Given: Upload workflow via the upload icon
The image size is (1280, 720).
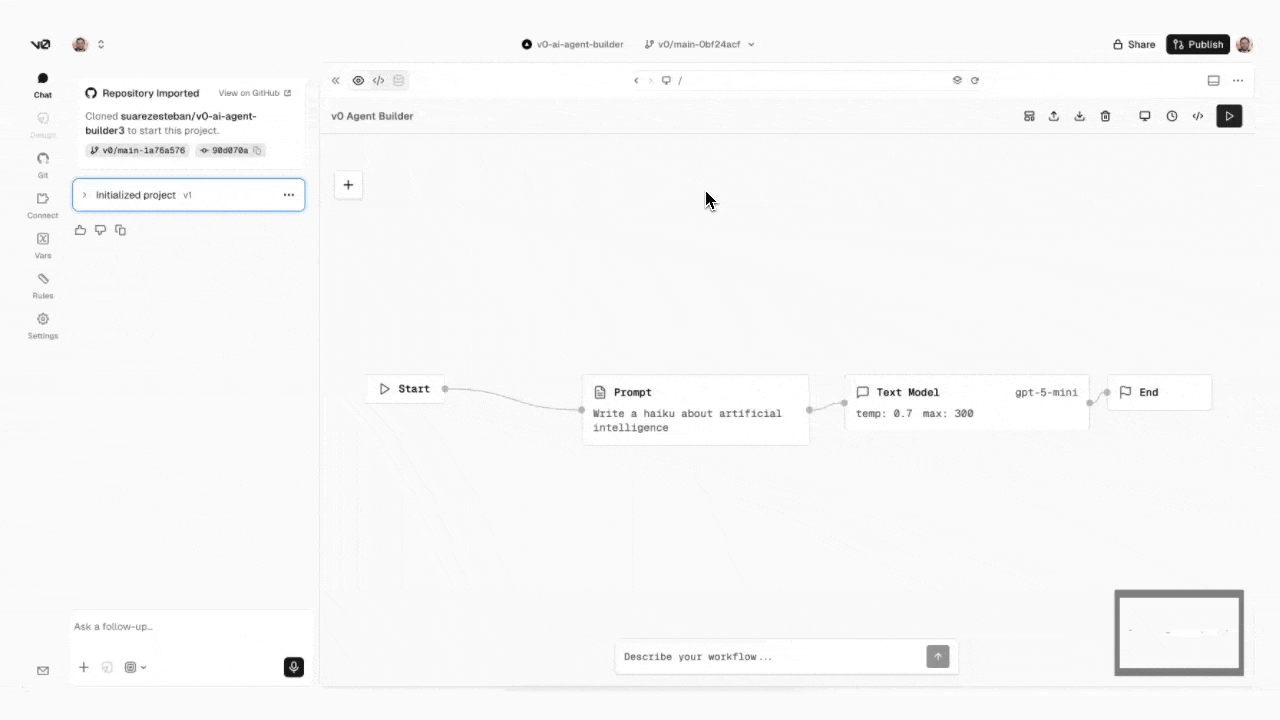Looking at the screenshot, I should click(1053, 116).
